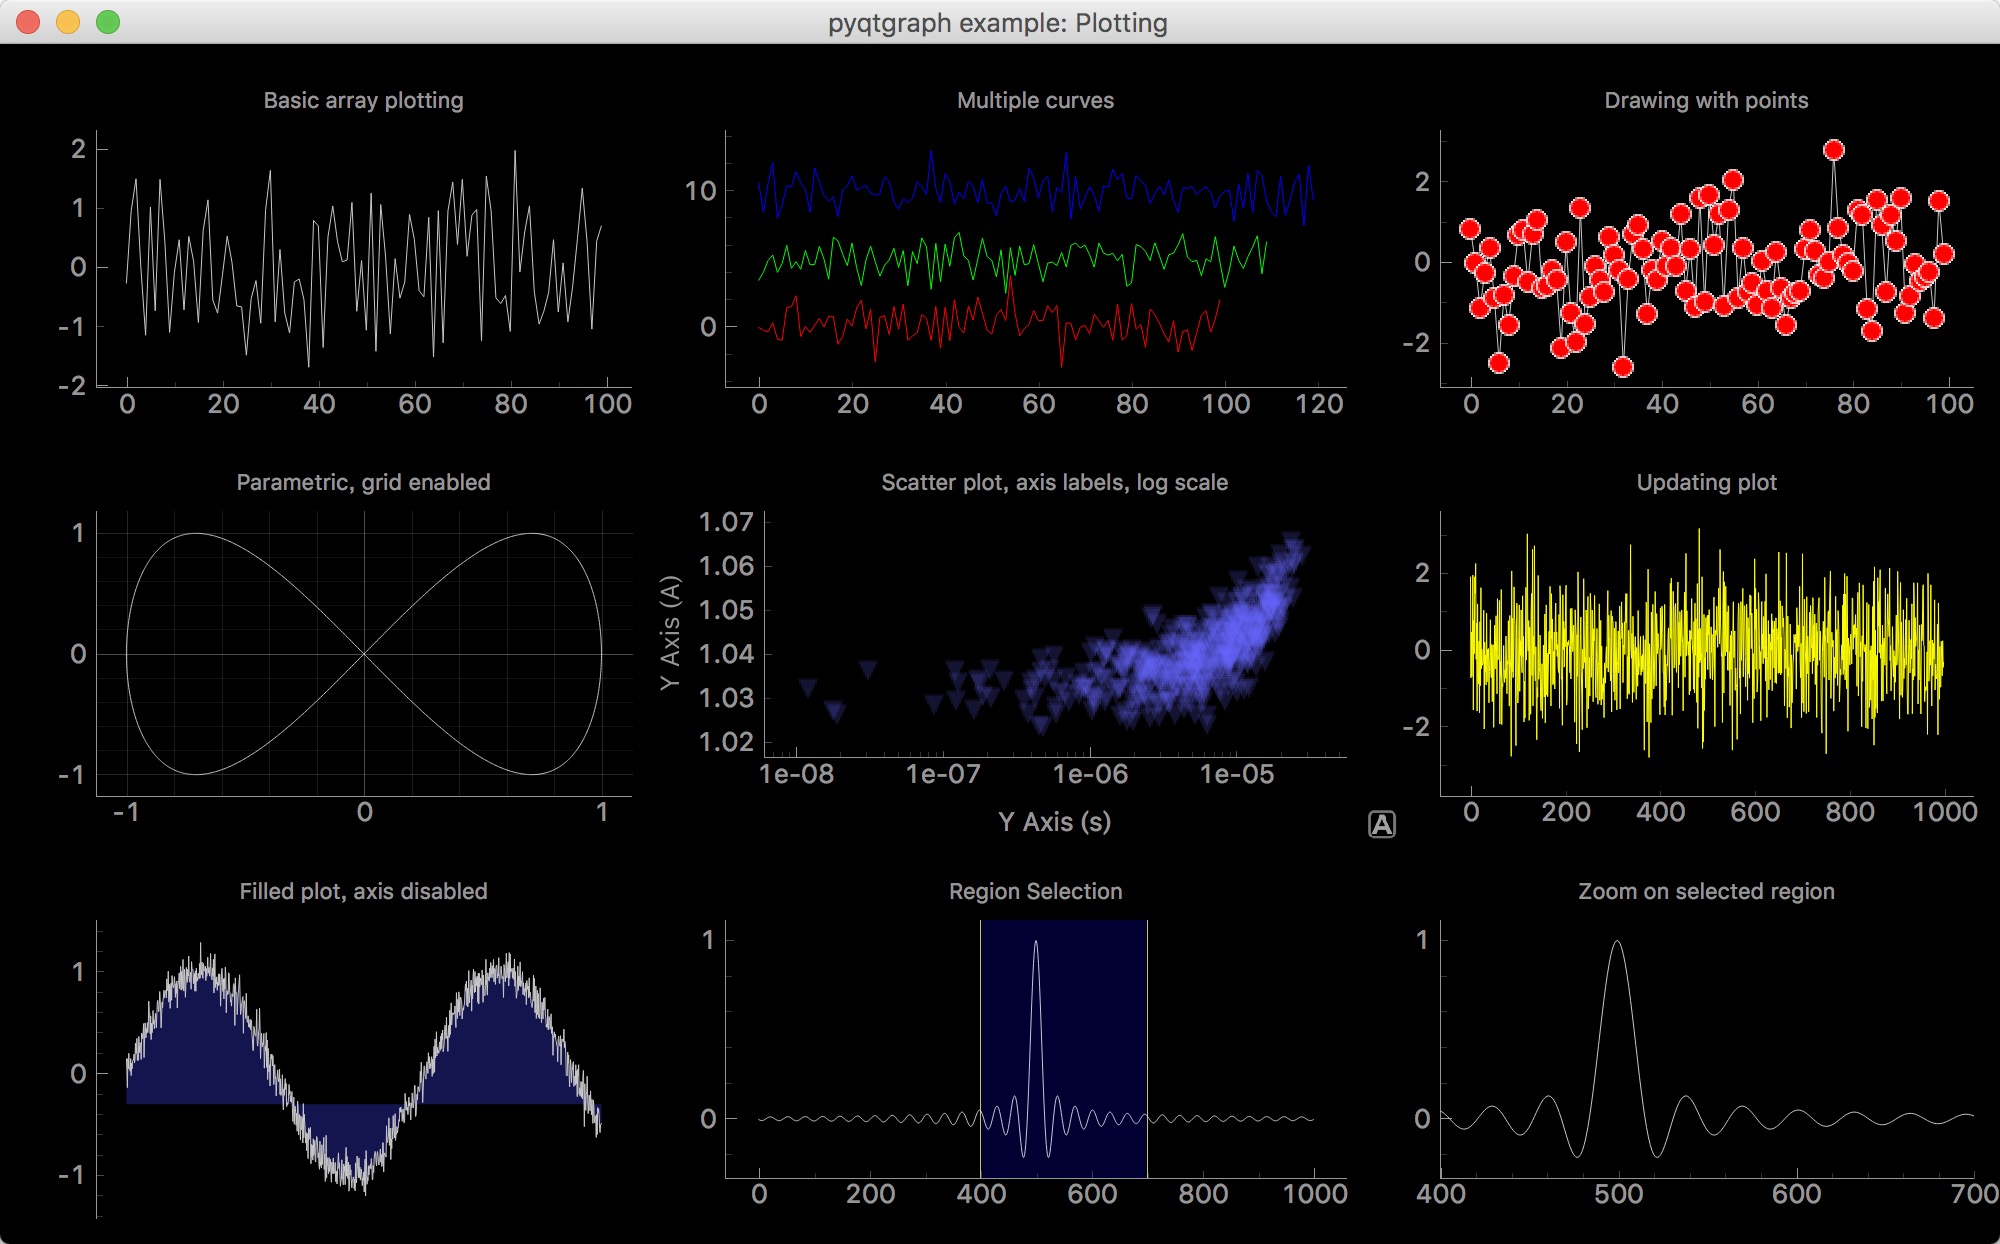Click the left edge of blue selection region
The image size is (2000, 1244).
click(981, 1000)
